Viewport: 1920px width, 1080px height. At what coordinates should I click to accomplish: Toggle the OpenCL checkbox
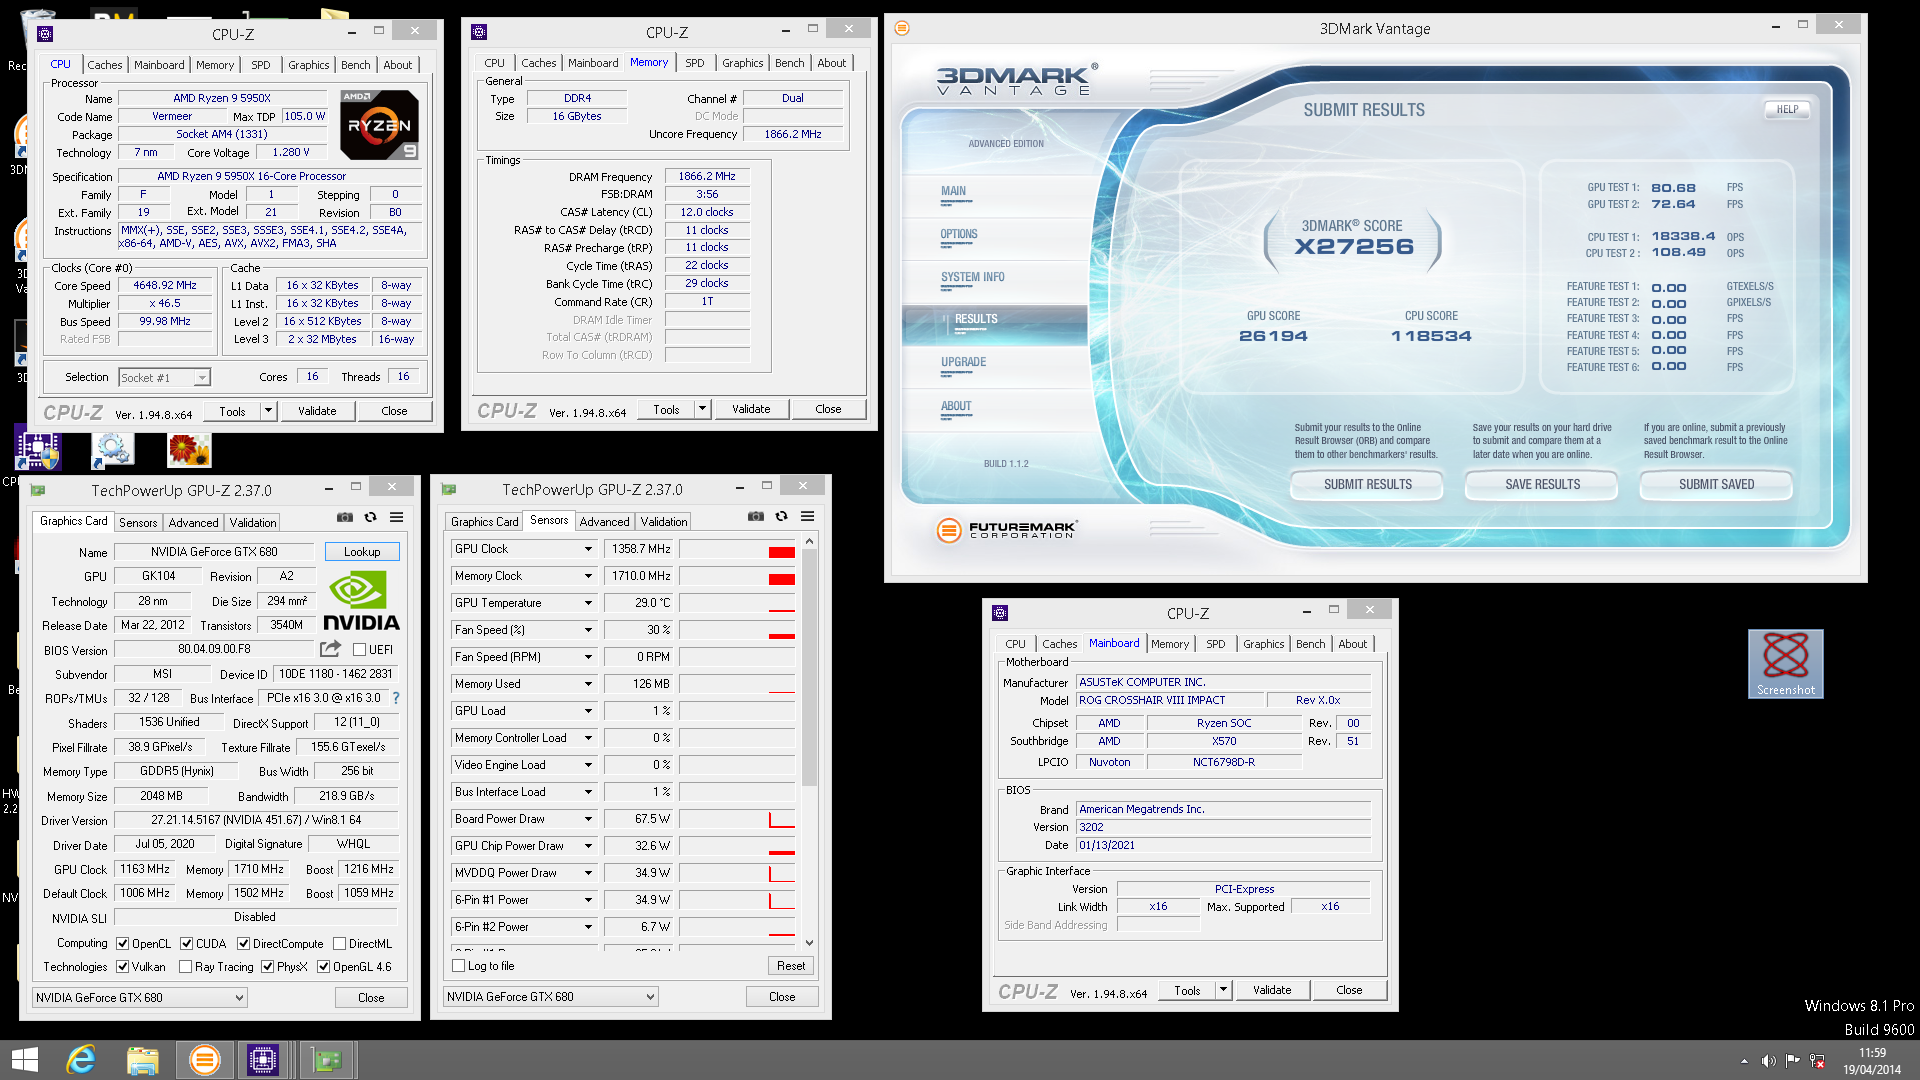tap(122, 944)
